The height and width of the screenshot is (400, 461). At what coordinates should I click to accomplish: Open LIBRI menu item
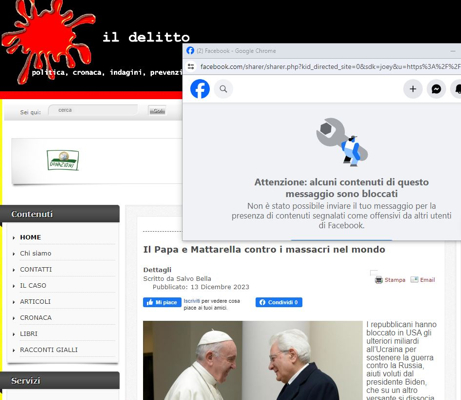[29, 333]
